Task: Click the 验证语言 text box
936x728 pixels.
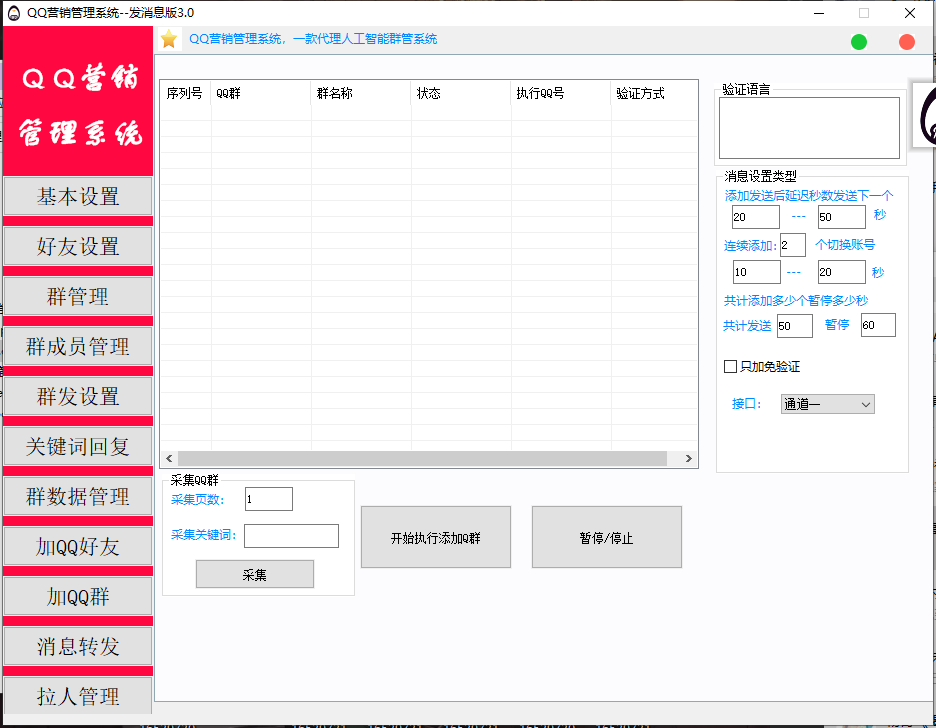Action: click(x=809, y=128)
